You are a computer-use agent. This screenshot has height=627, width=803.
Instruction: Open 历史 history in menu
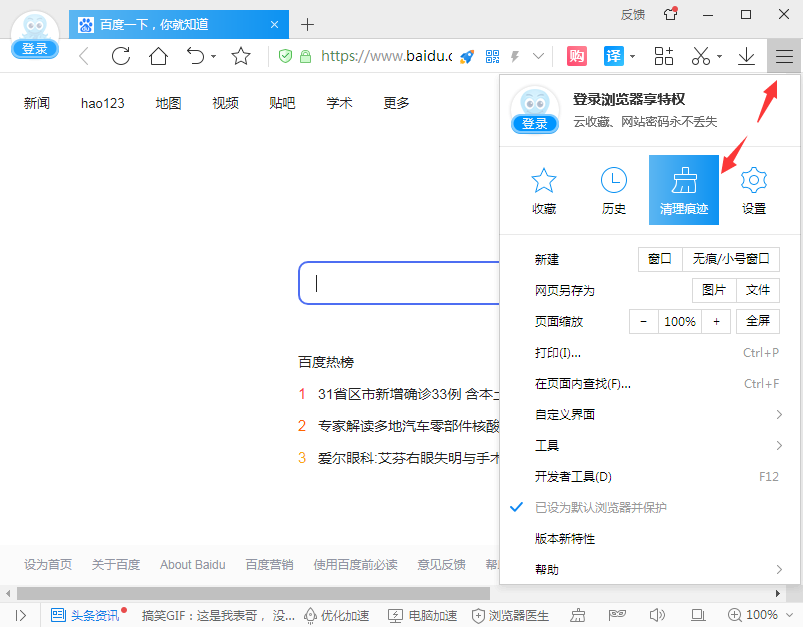(614, 190)
